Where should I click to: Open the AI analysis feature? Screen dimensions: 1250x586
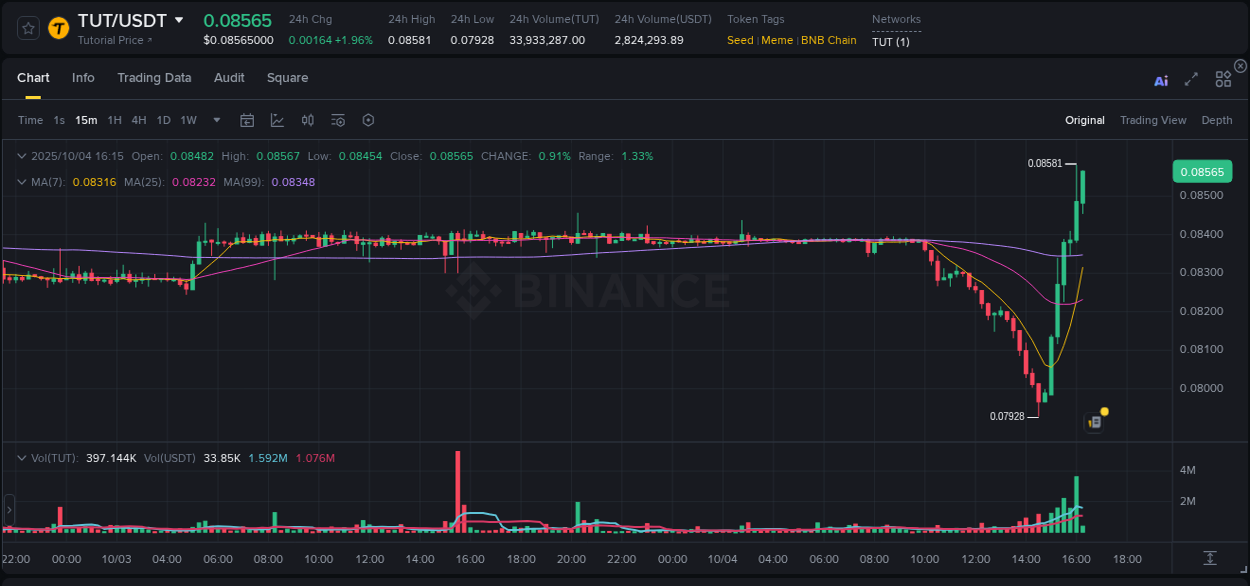(1161, 81)
